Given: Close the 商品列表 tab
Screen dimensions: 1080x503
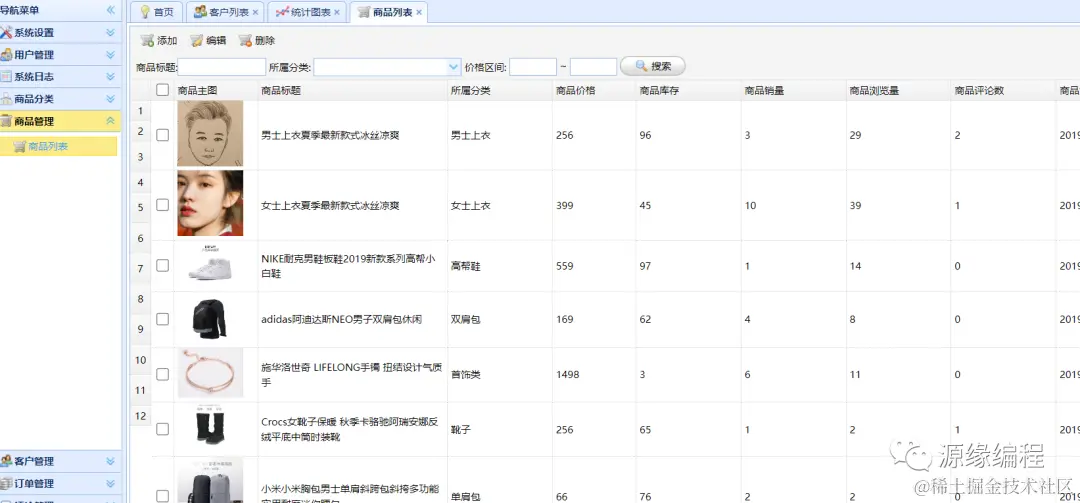Looking at the screenshot, I should 419,12.
